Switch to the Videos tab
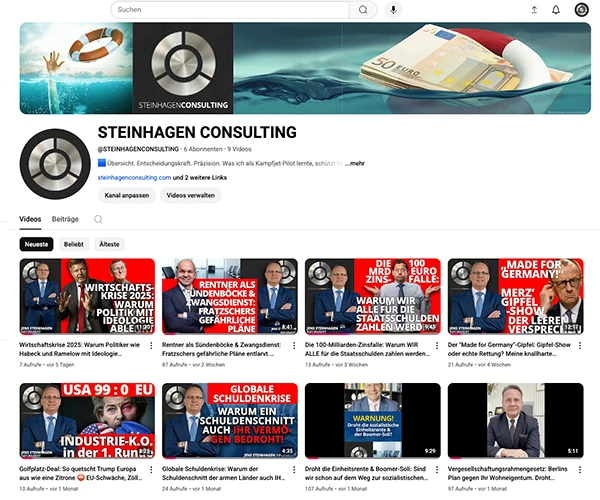This screenshot has width=600, height=500. coord(30,219)
